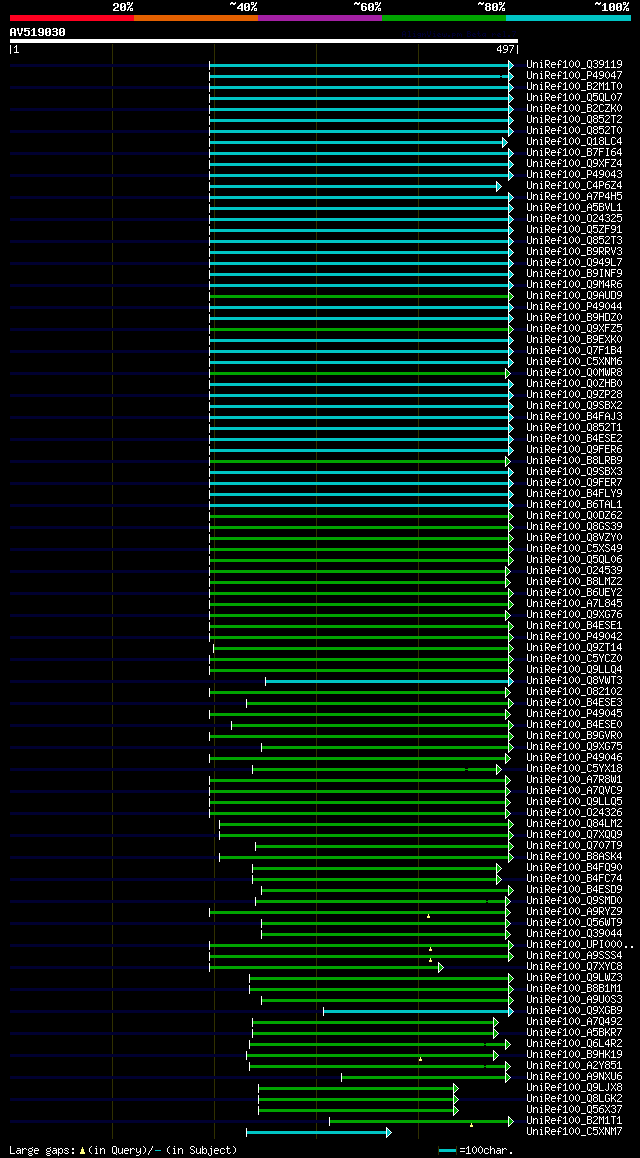The height and width of the screenshot is (1158, 640).
Task: Click the UniRef100_O24325 hit name
Action: pyautogui.click(x=574, y=219)
